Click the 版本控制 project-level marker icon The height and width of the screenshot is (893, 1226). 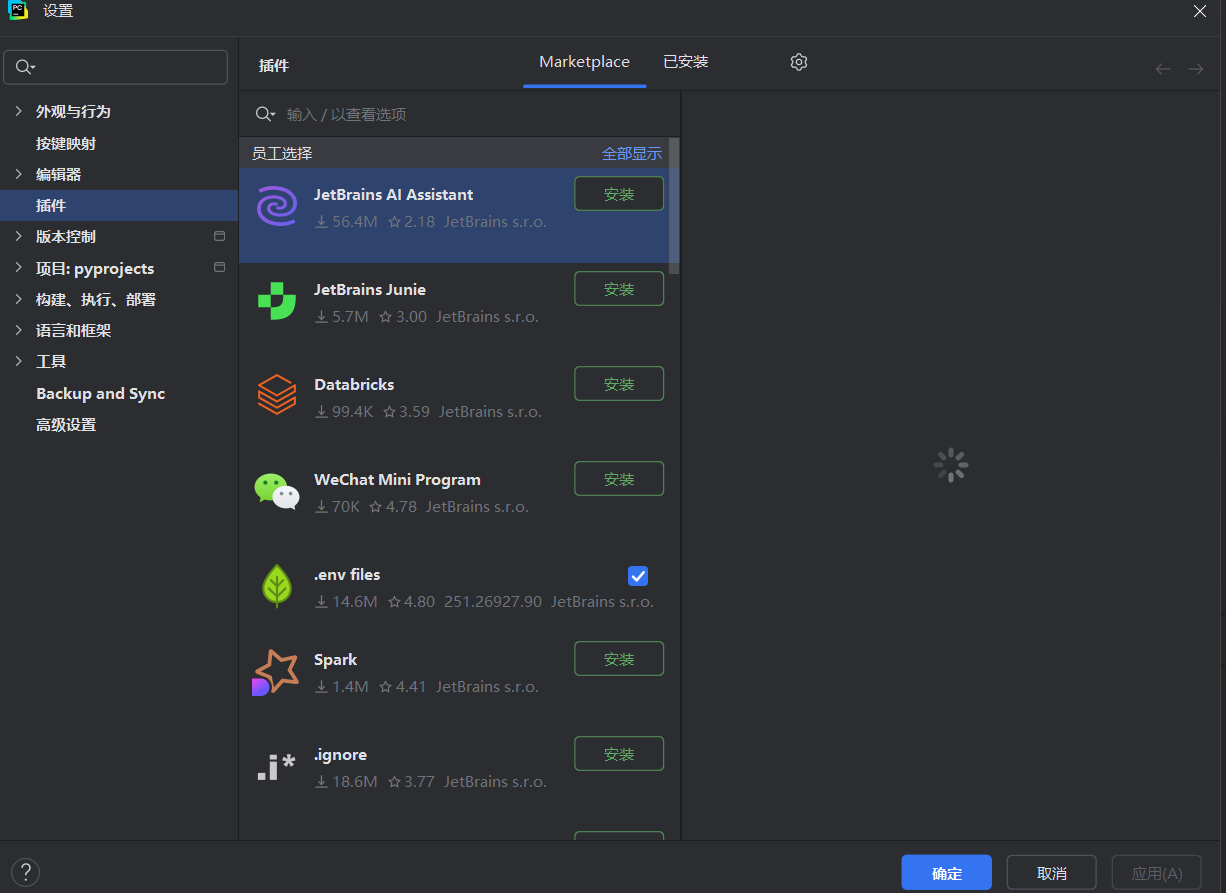pyautogui.click(x=220, y=237)
